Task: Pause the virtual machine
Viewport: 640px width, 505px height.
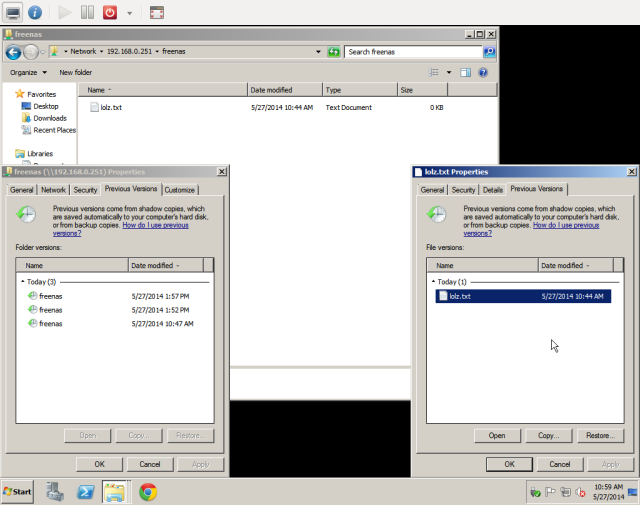Action: [x=87, y=13]
